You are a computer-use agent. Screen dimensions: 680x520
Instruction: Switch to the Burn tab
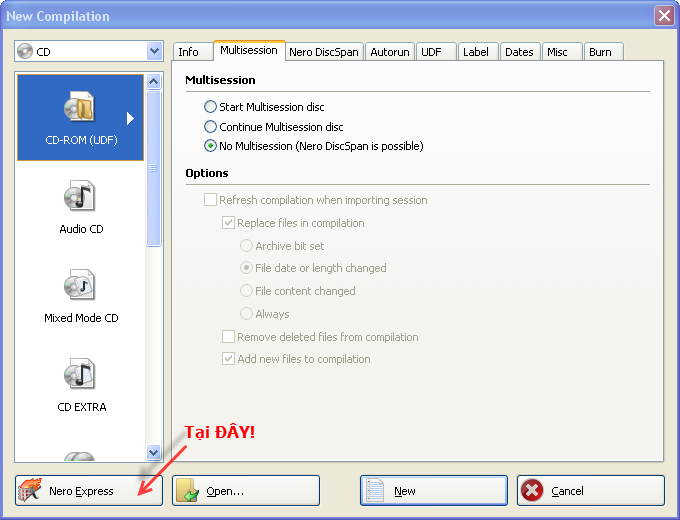(604, 52)
